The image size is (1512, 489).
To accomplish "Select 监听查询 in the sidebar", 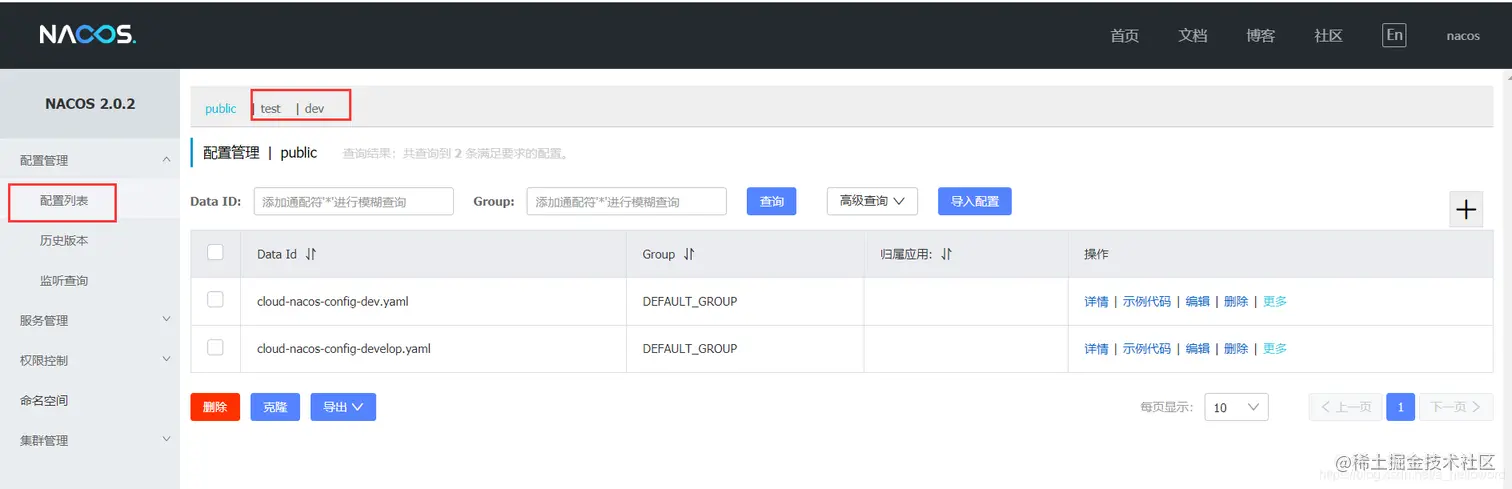I will tap(64, 281).
